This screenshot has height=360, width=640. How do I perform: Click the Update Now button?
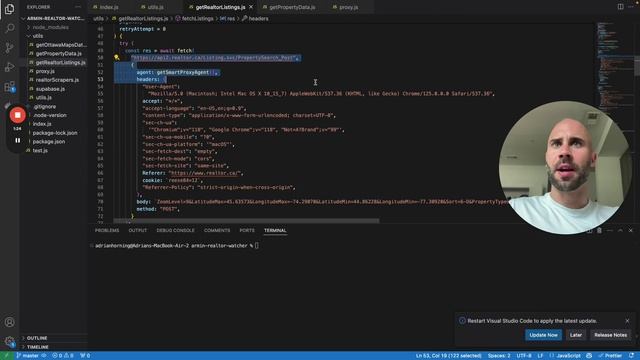(x=543, y=335)
